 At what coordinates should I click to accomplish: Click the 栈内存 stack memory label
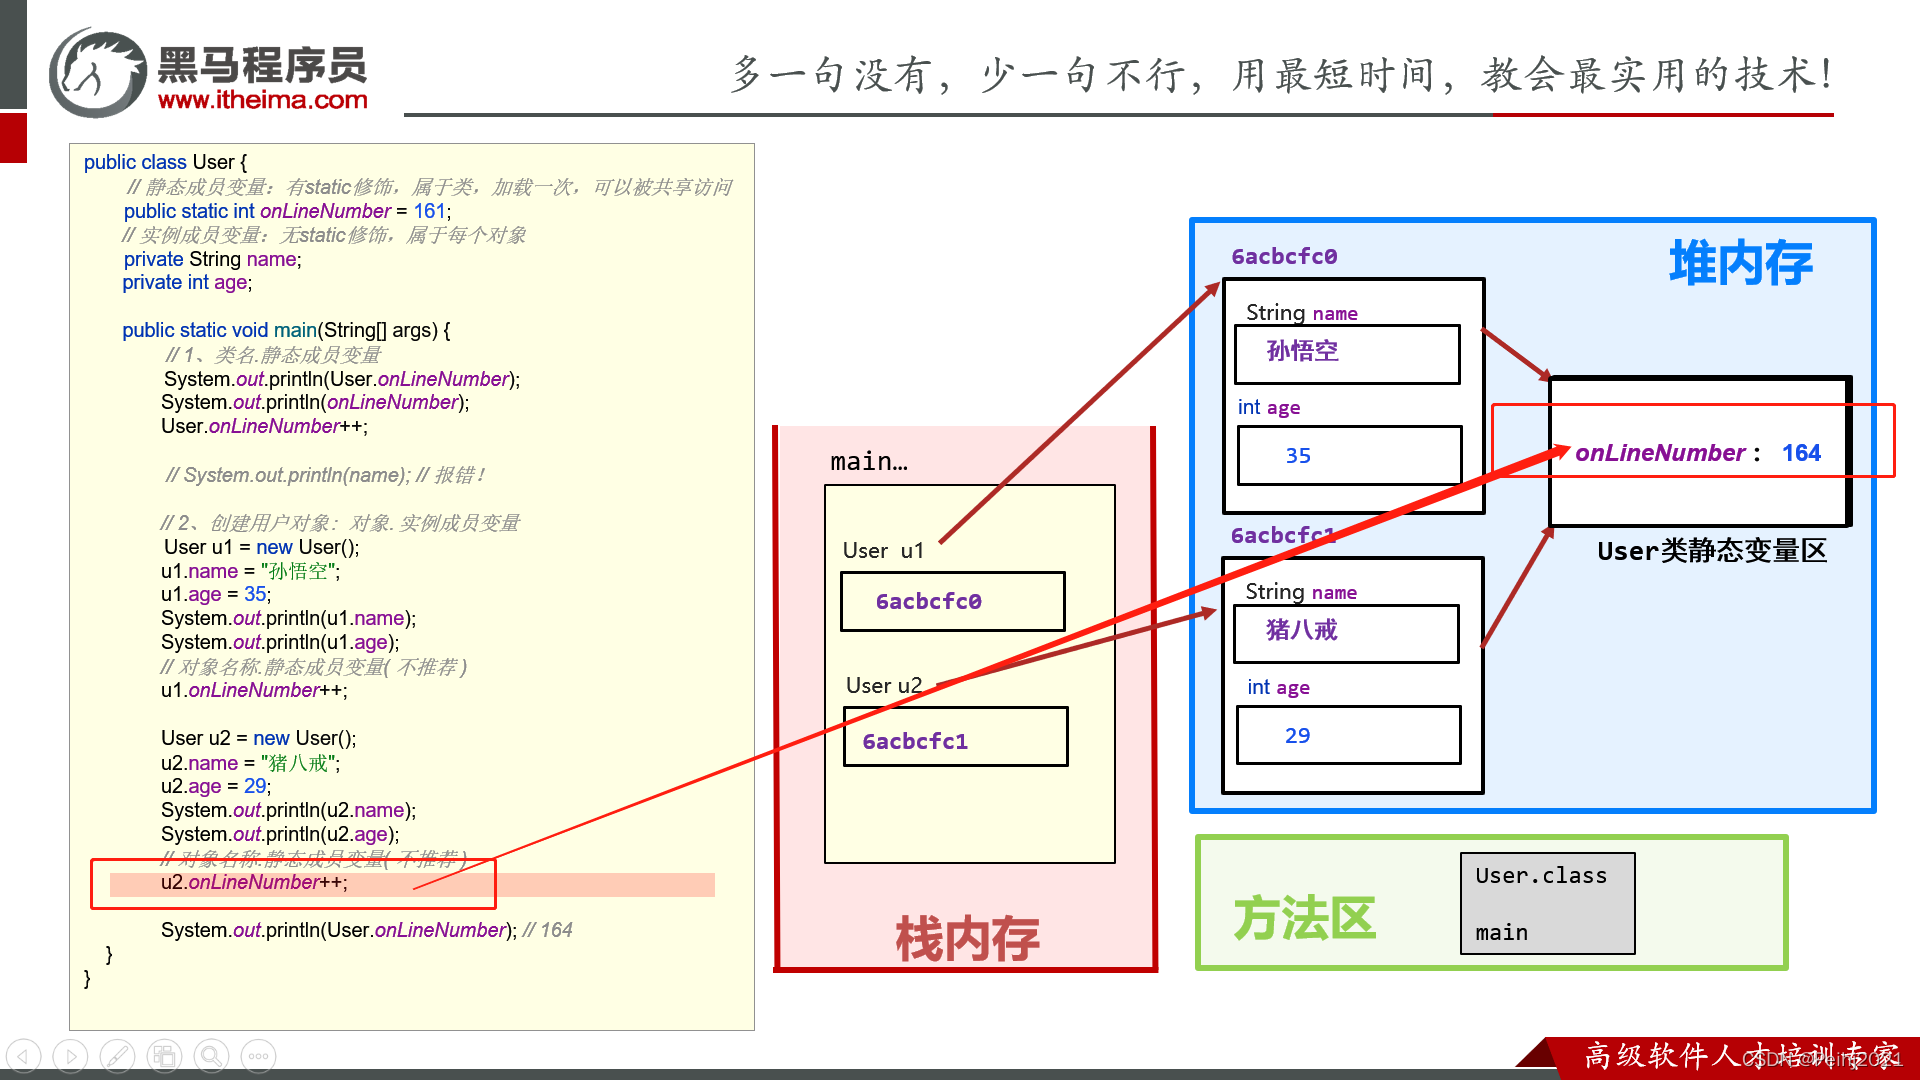(x=966, y=938)
